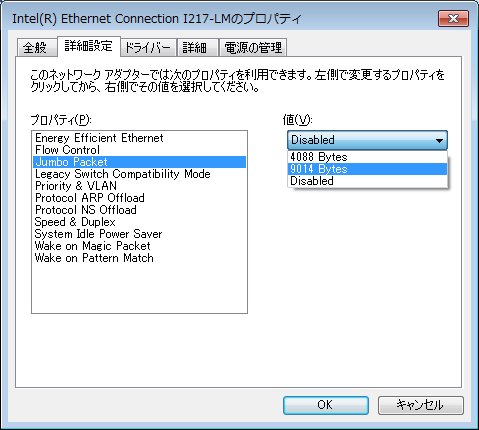Collapse the value dropdown via its arrow
The height and width of the screenshot is (430, 479).
point(439,140)
